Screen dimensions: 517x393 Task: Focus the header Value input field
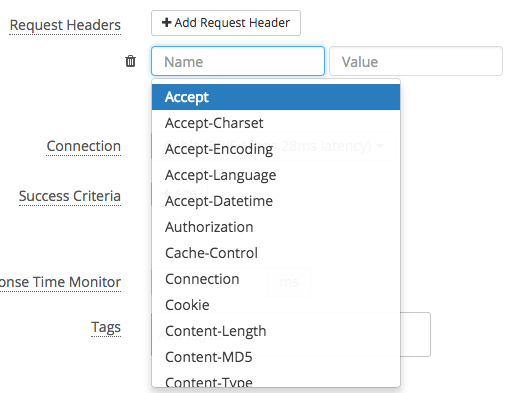point(416,61)
